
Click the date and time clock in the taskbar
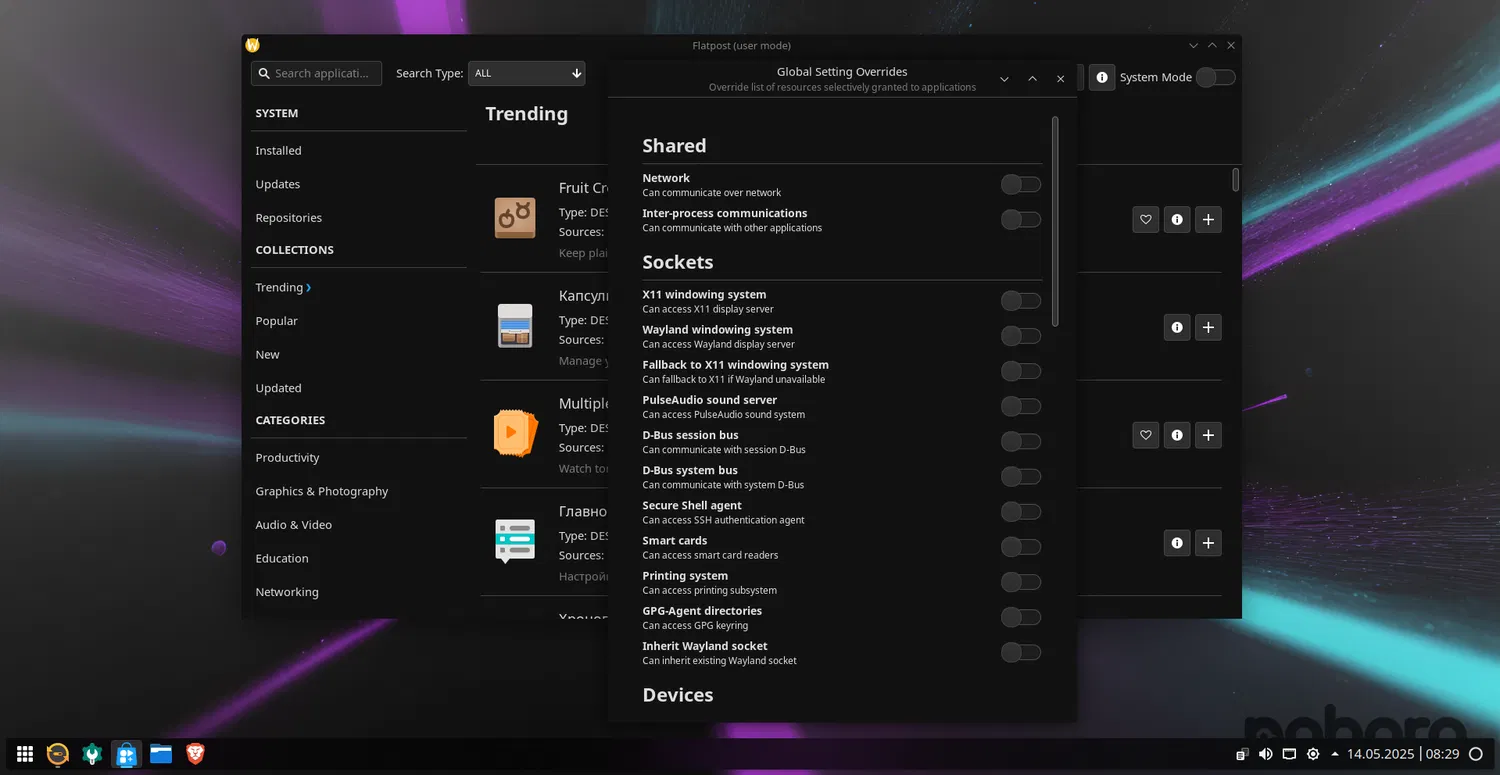coord(1403,754)
